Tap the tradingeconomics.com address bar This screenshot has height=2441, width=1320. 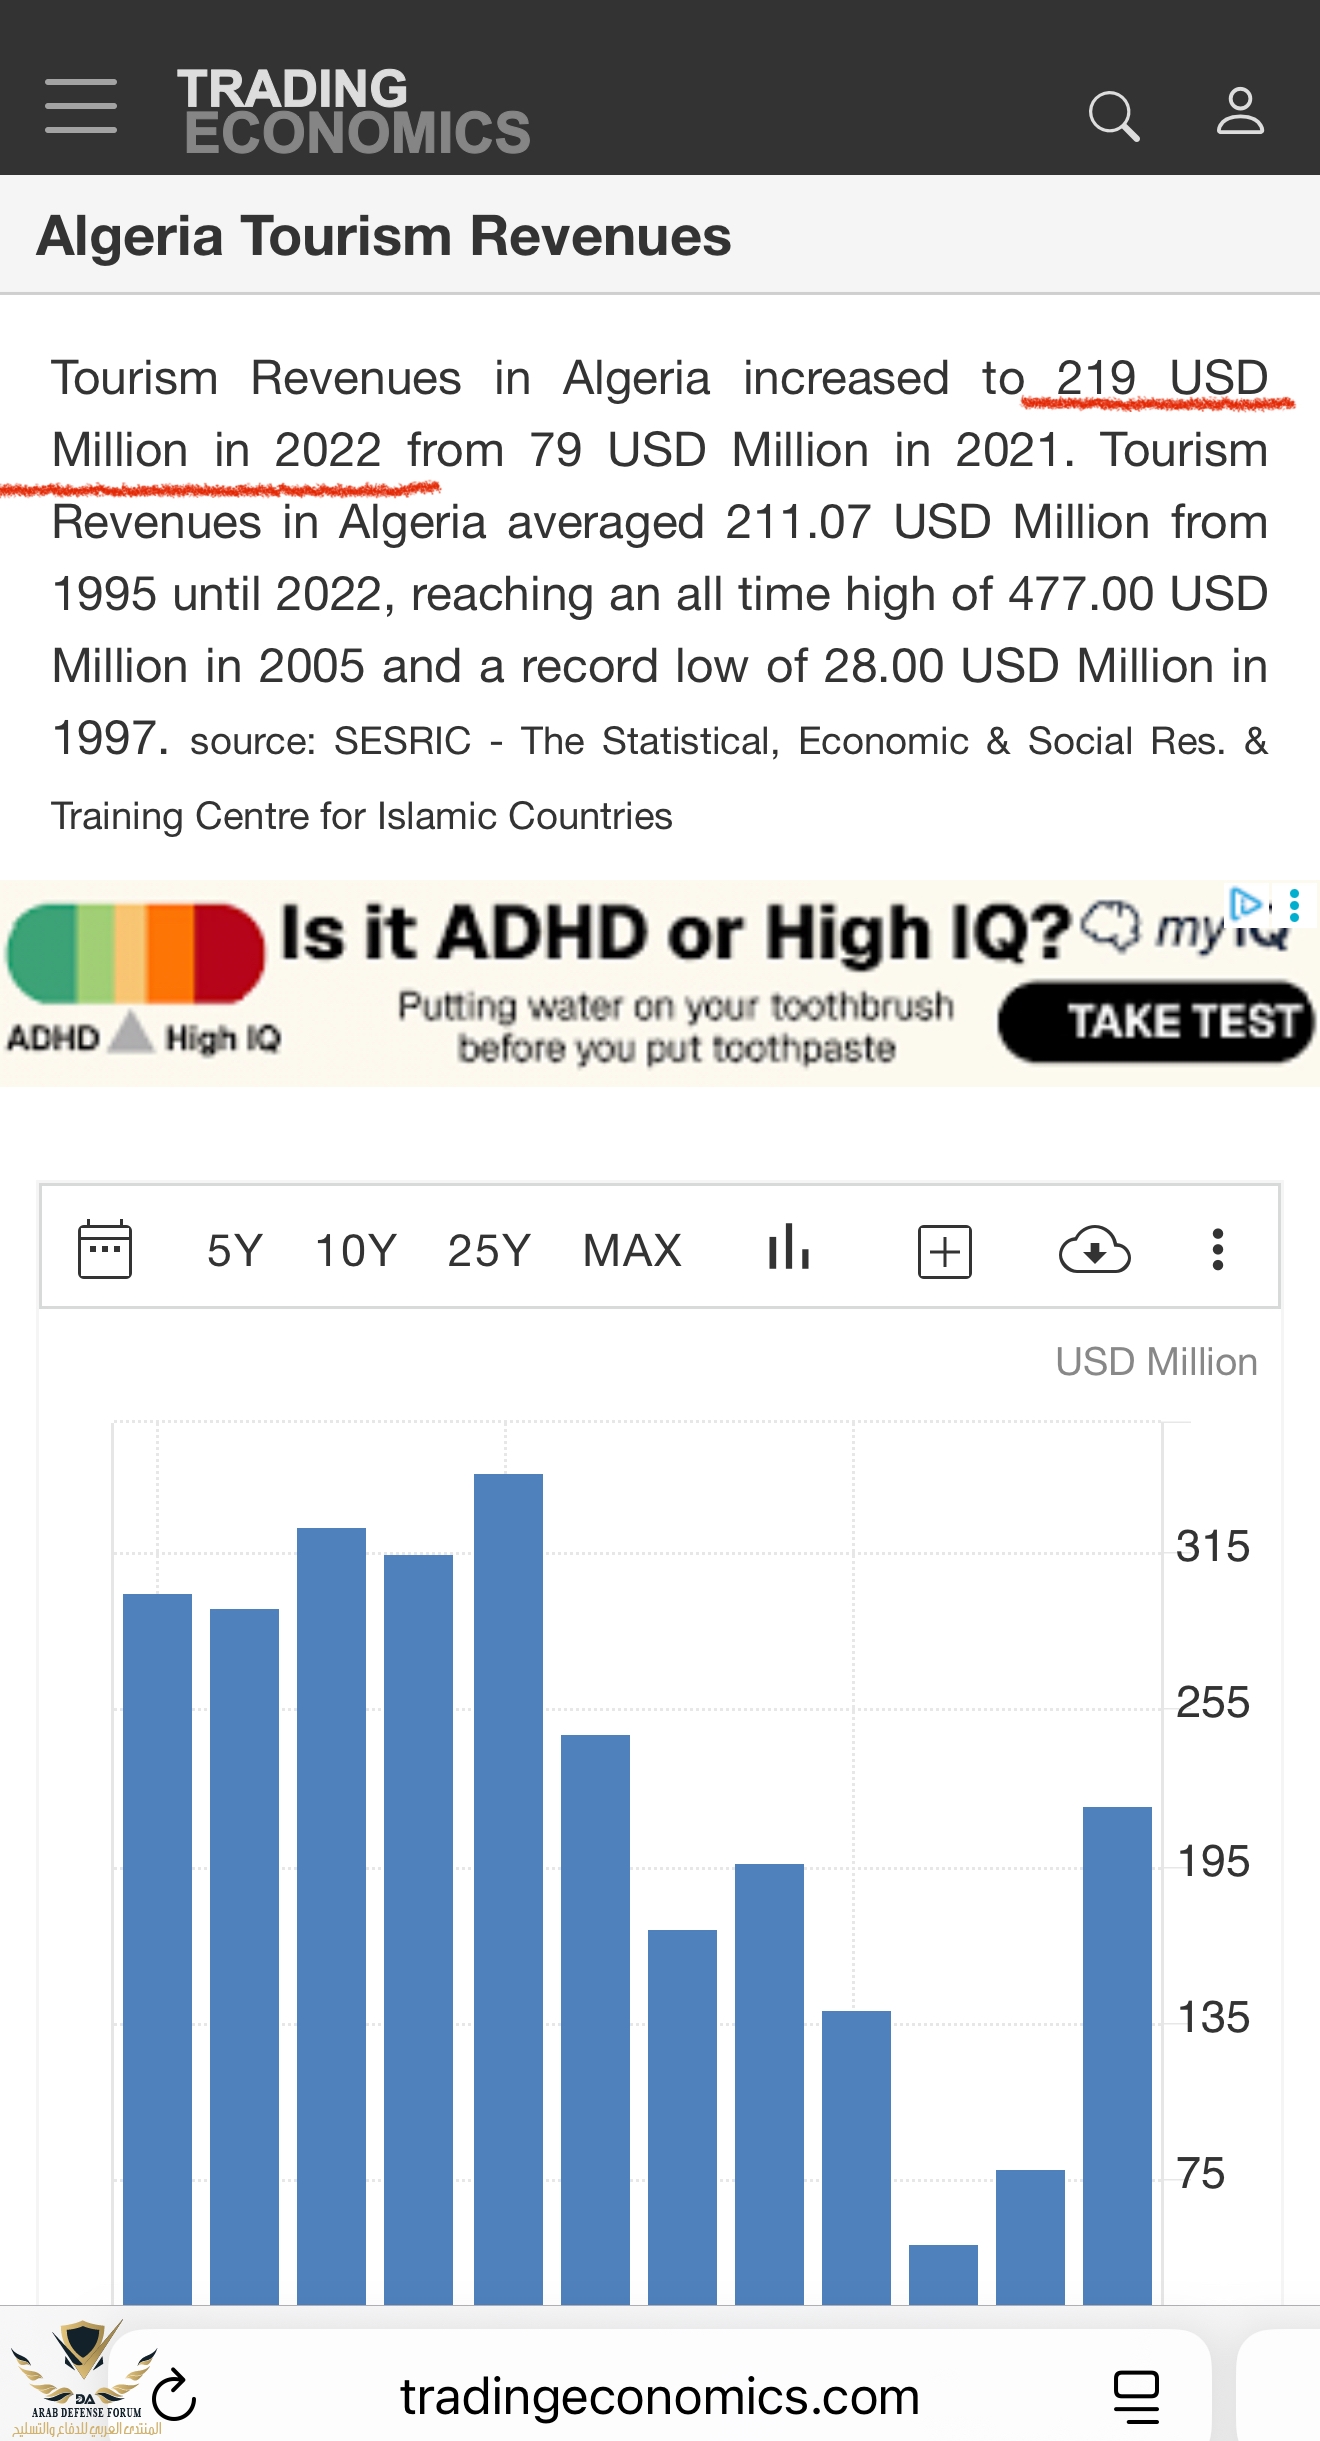coord(660,2397)
